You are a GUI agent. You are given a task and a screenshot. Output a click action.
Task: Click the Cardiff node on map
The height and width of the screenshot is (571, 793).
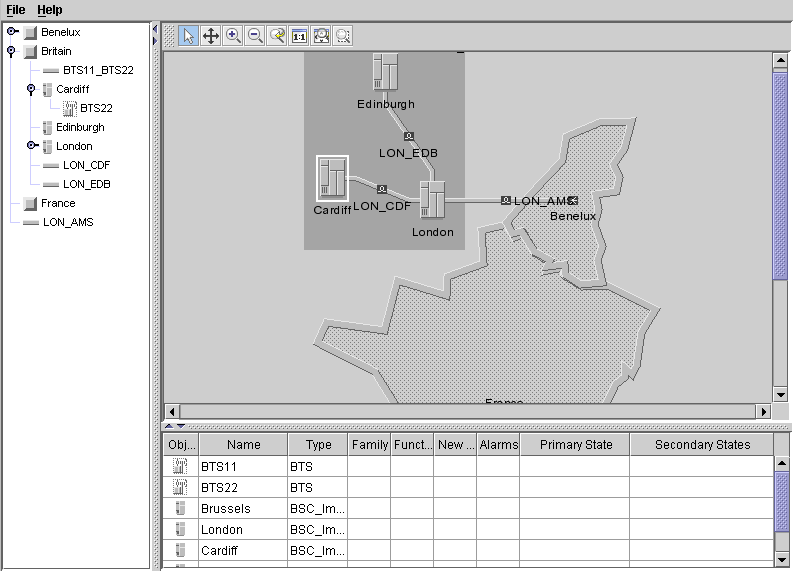(332, 180)
